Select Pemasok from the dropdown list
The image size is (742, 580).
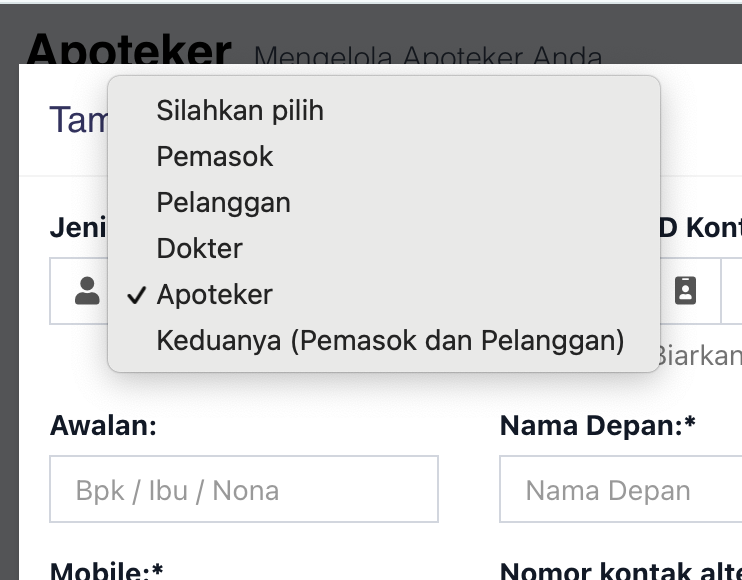215,156
